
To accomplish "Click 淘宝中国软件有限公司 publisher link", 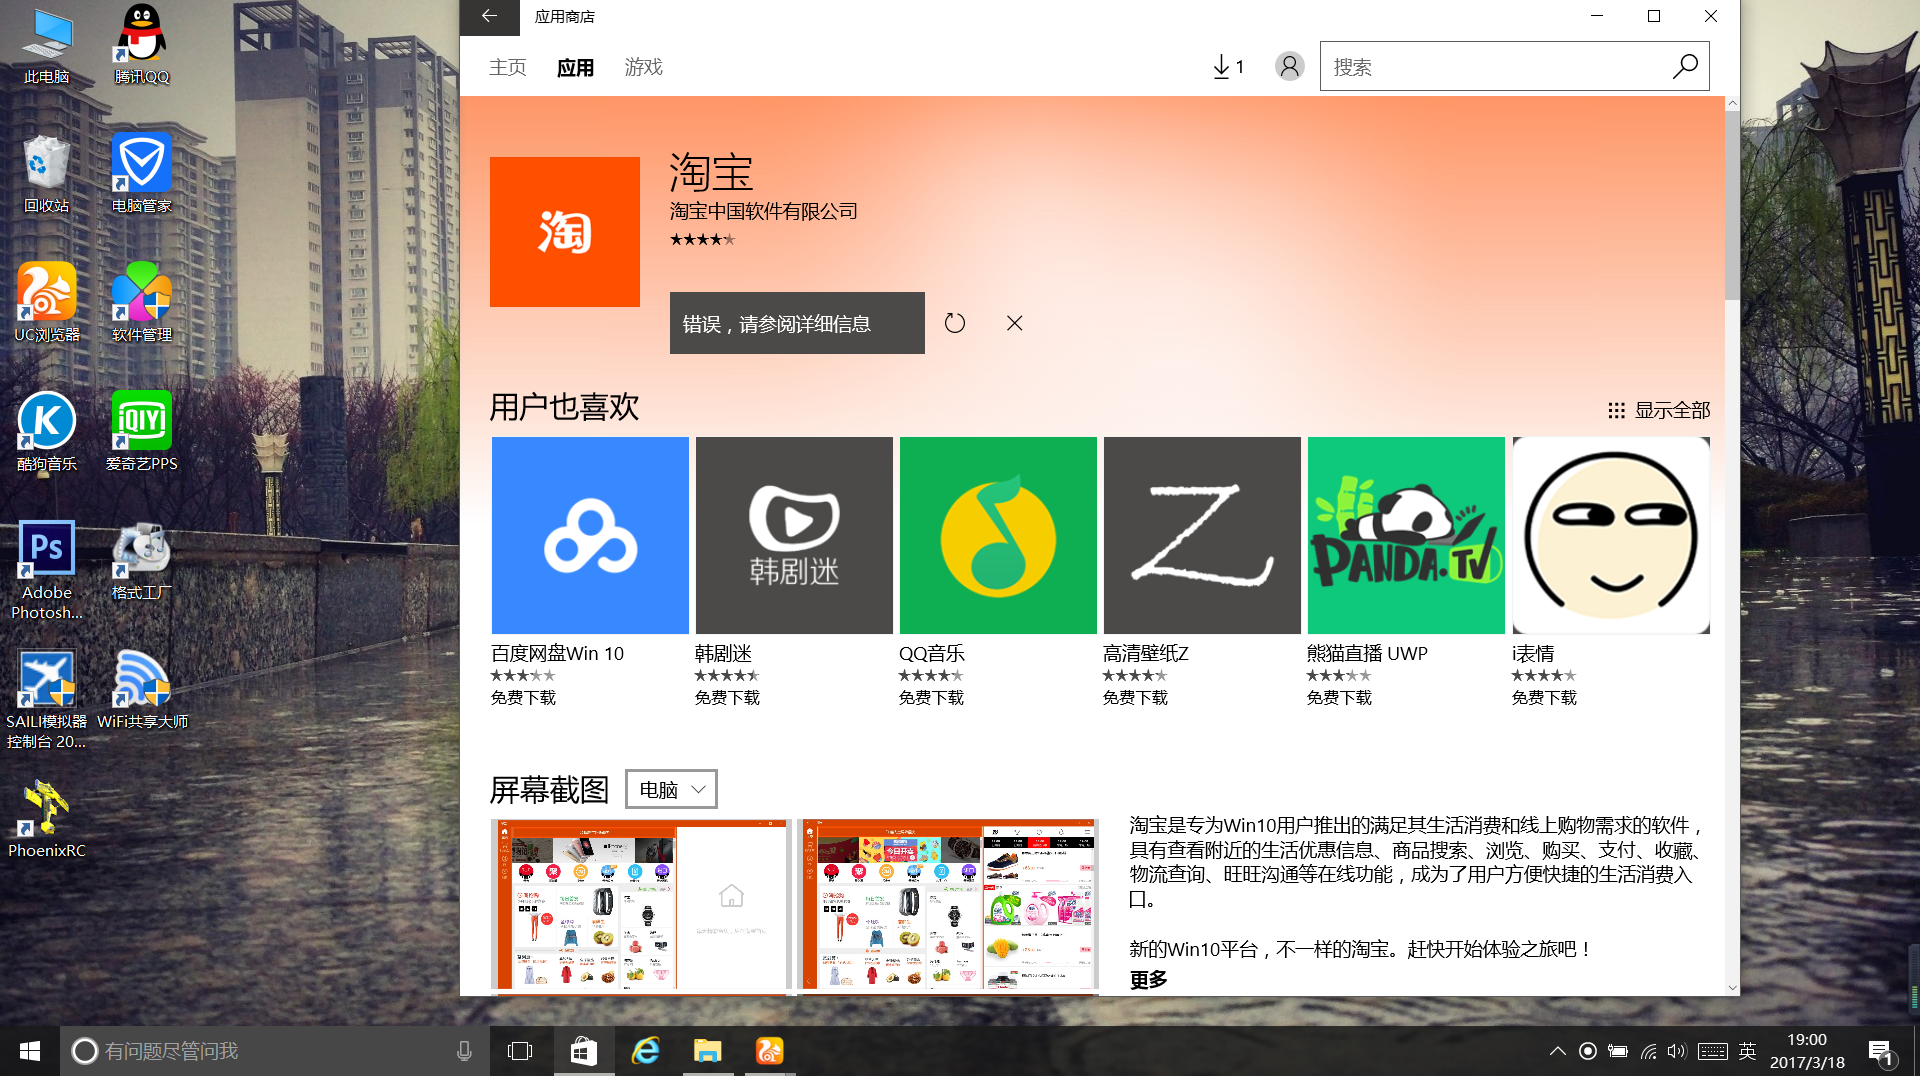I will (x=763, y=211).
